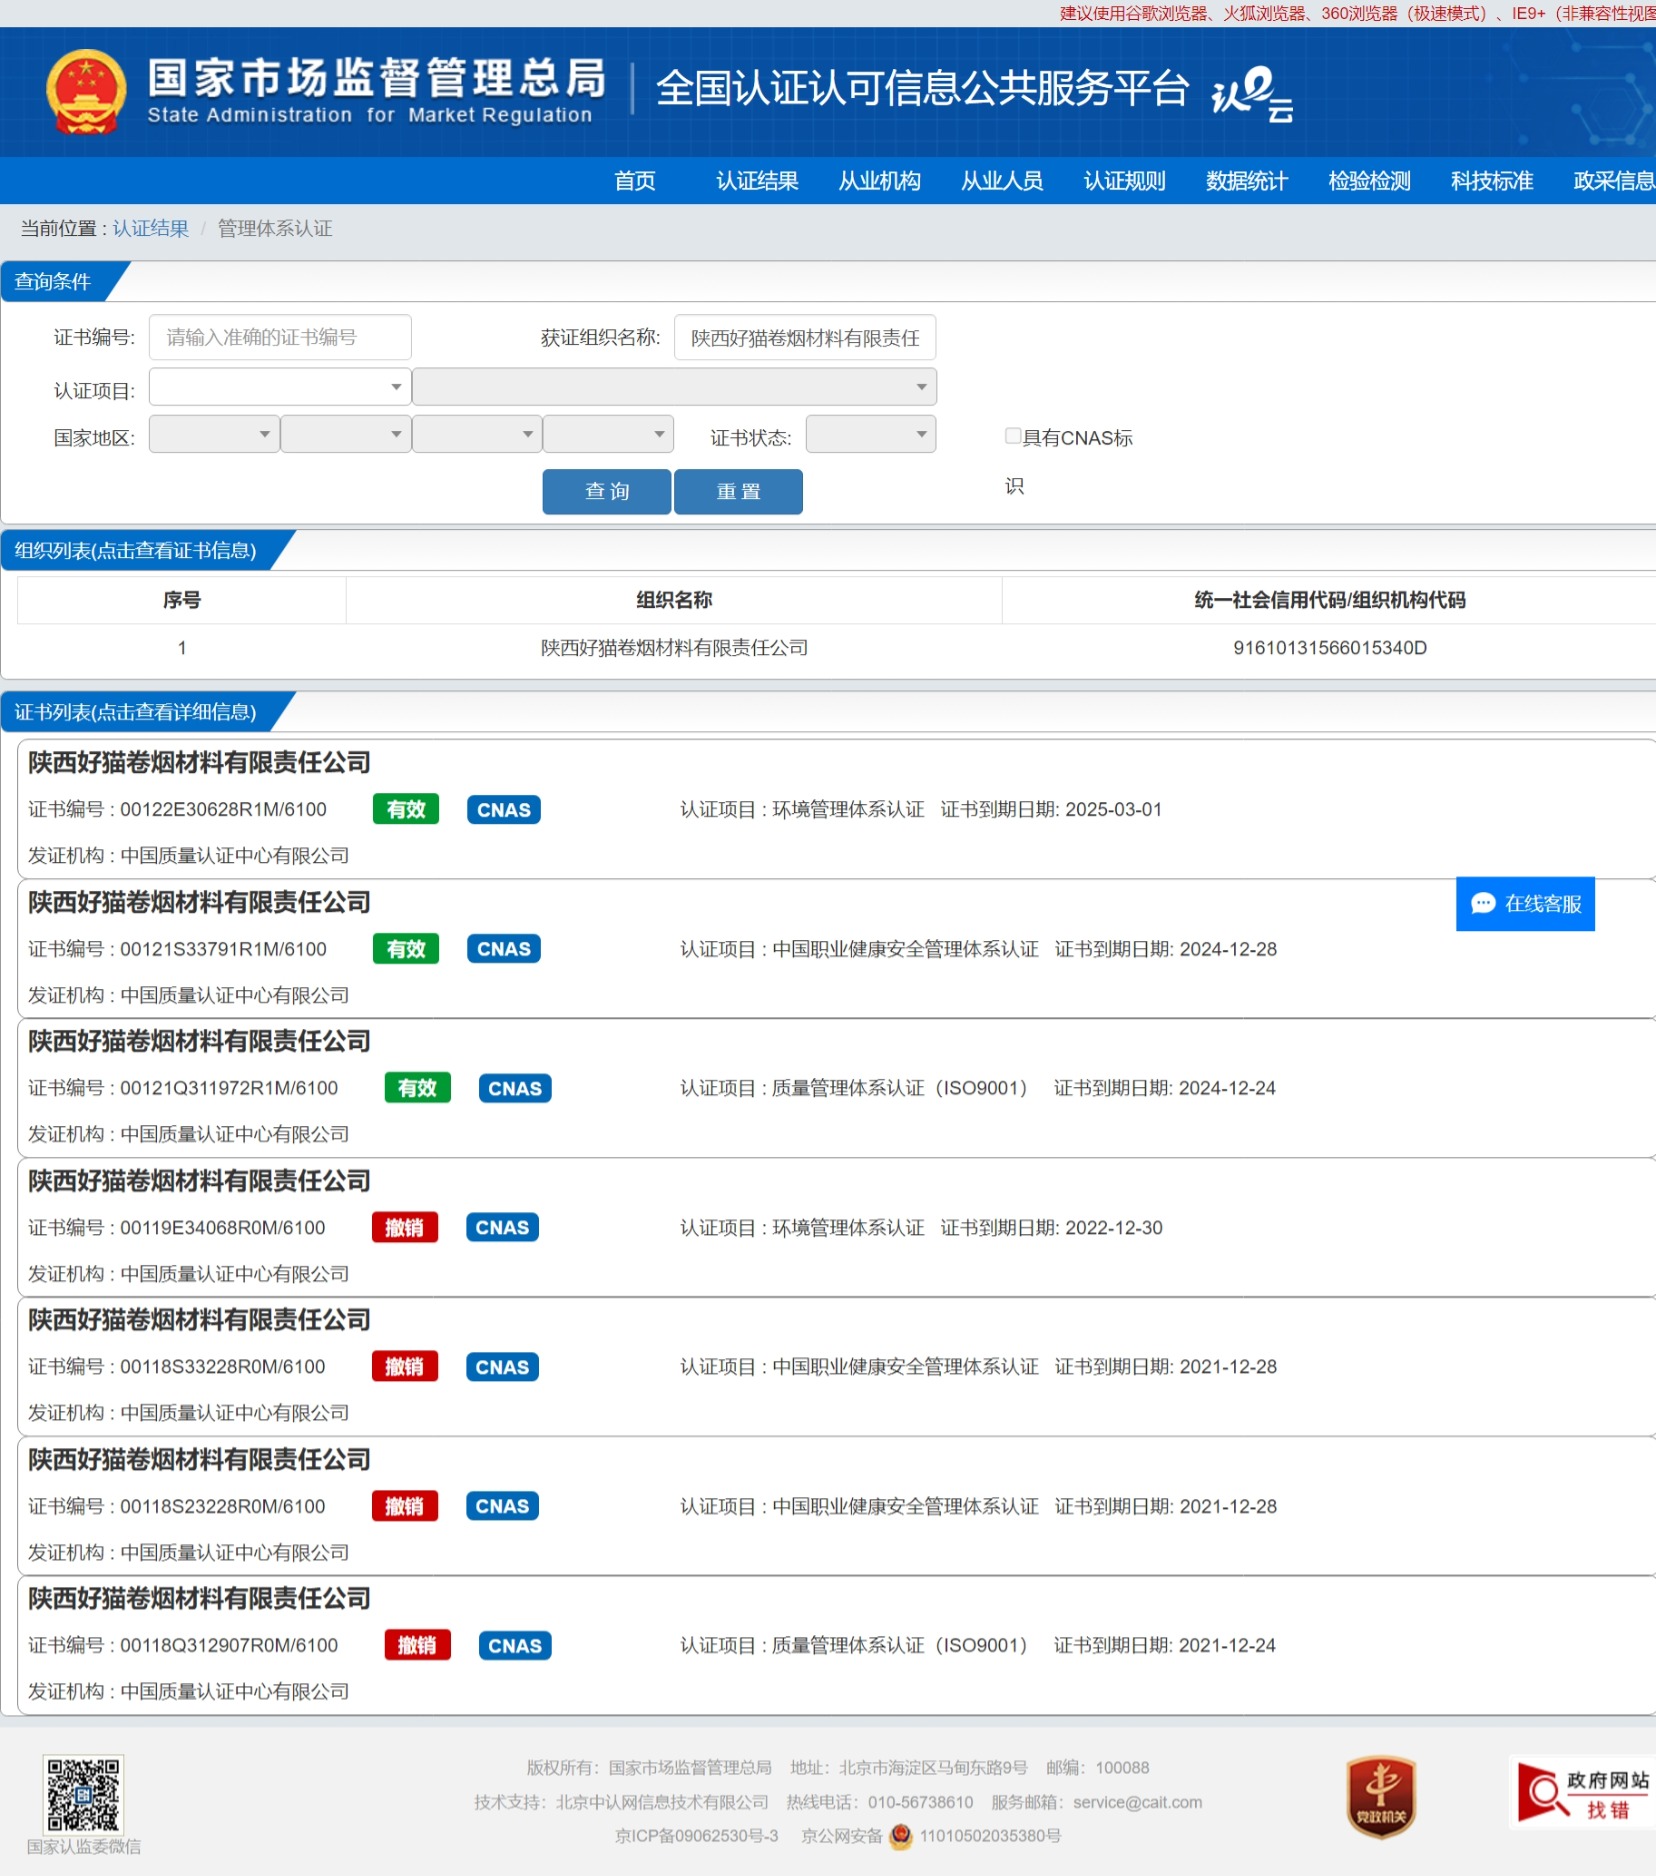Click credit code 91610131566015340D

click(1330, 648)
